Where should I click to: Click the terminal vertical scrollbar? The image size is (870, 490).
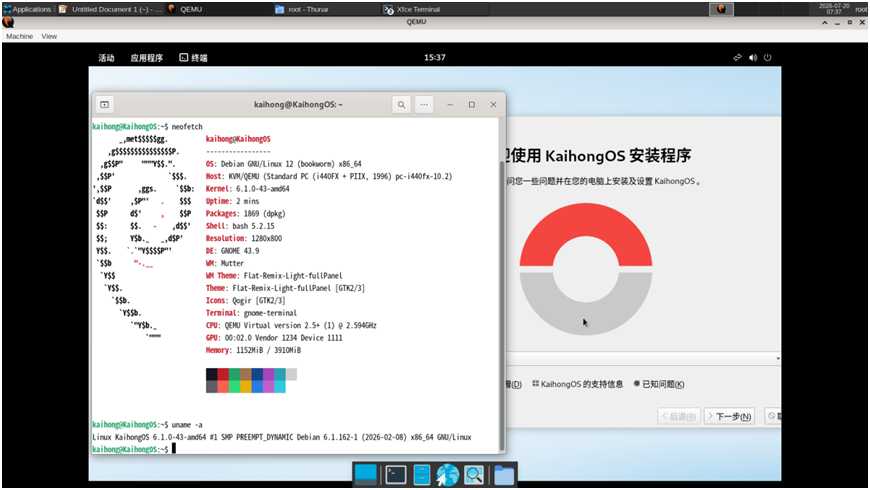(x=502, y=305)
